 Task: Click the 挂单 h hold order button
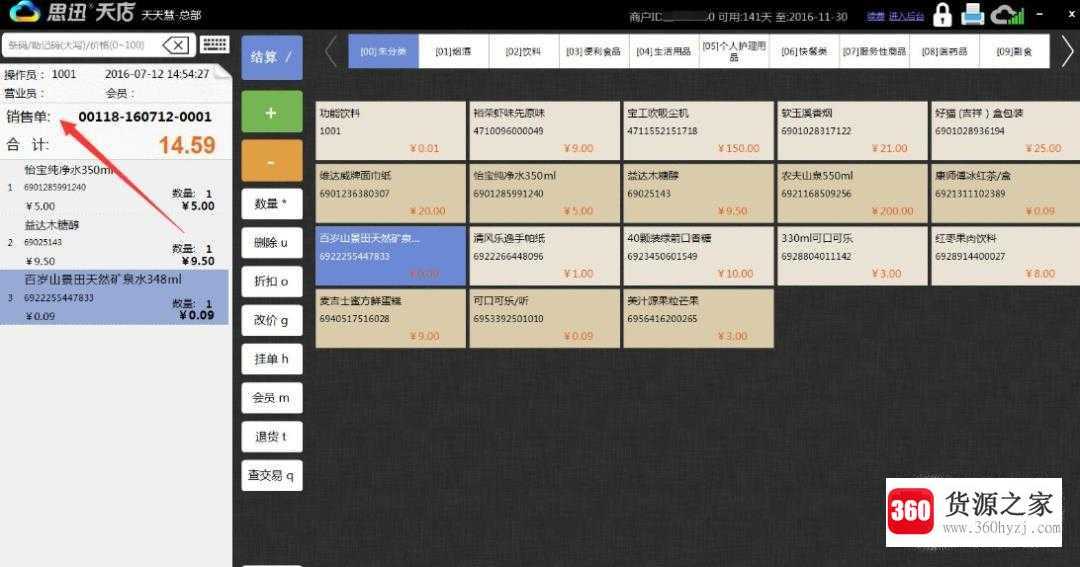coord(271,359)
